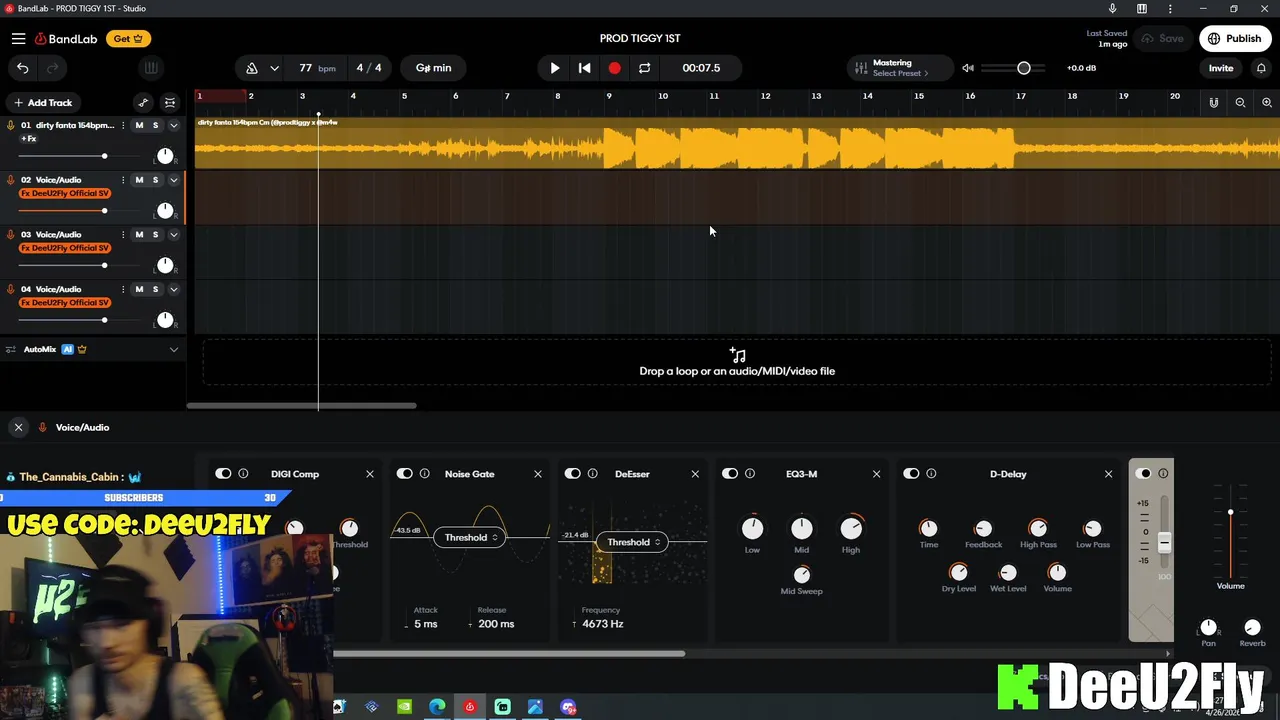Image resolution: width=1280 pixels, height=720 pixels.
Task: Click the undo arrow
Action: tap(23, 68)
